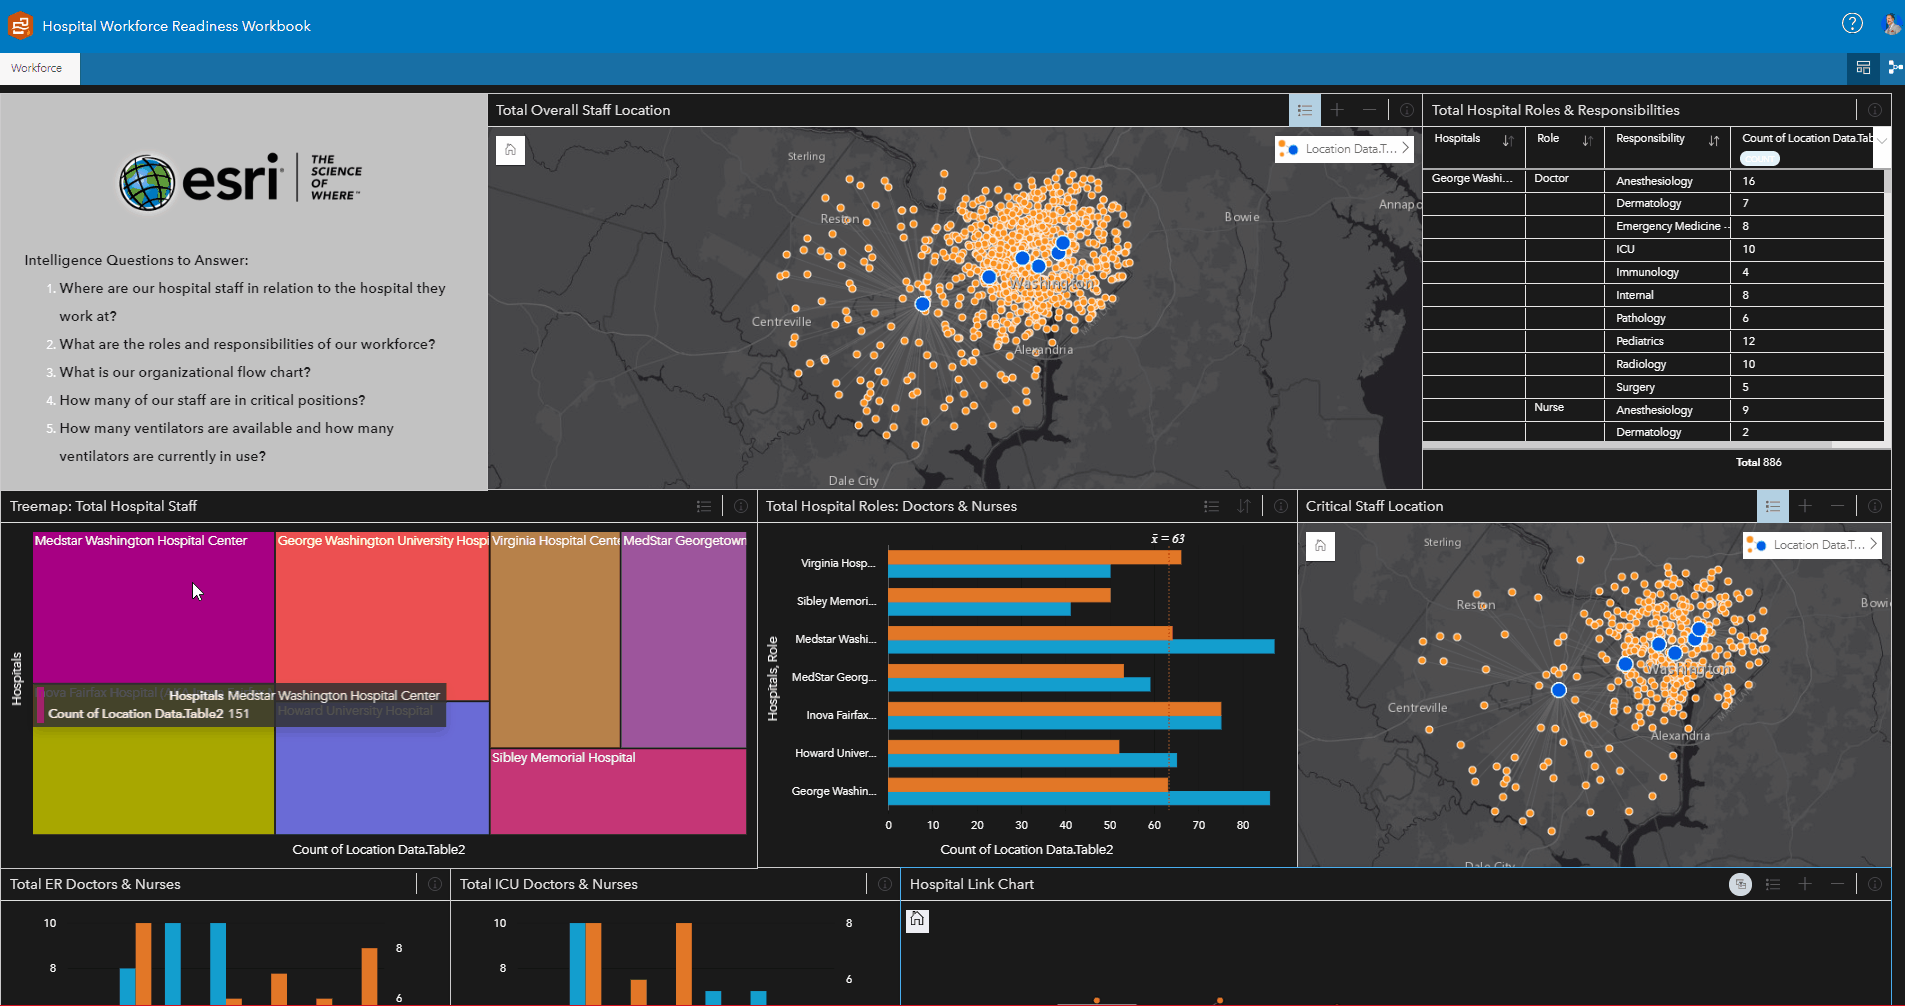Show info for Total Overall Staff Location card
This screenshot has width=1905, height=1006.
pos(1406,110)
